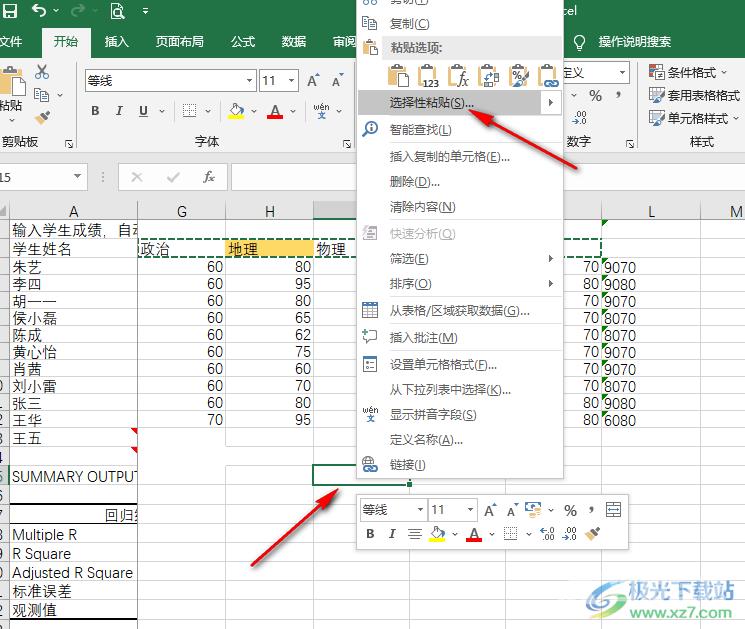Click mini toolbar Decrease Decimal icon
The width and height of the screenshot is (745, 629).
pyautogui.click(x=569, y=534)
